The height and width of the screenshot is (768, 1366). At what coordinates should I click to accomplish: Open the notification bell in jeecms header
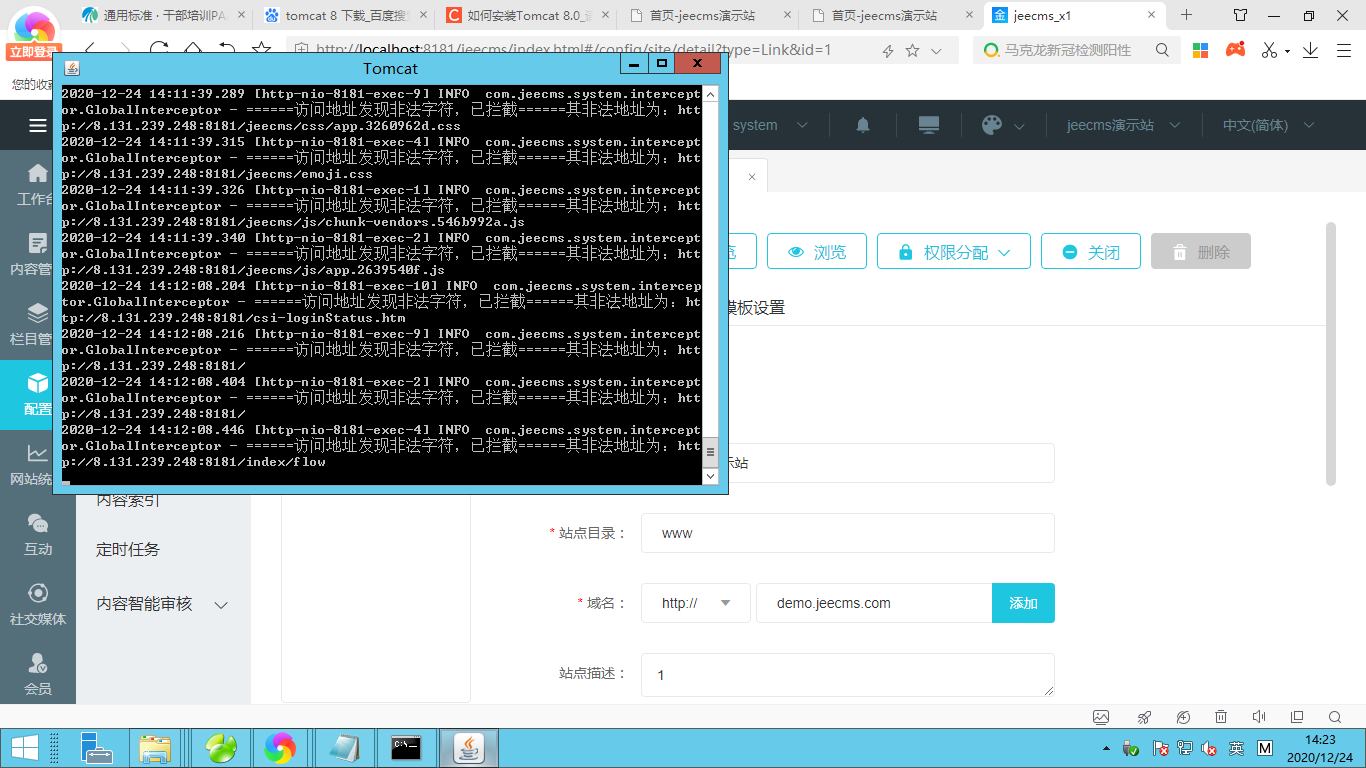(862, 125)
